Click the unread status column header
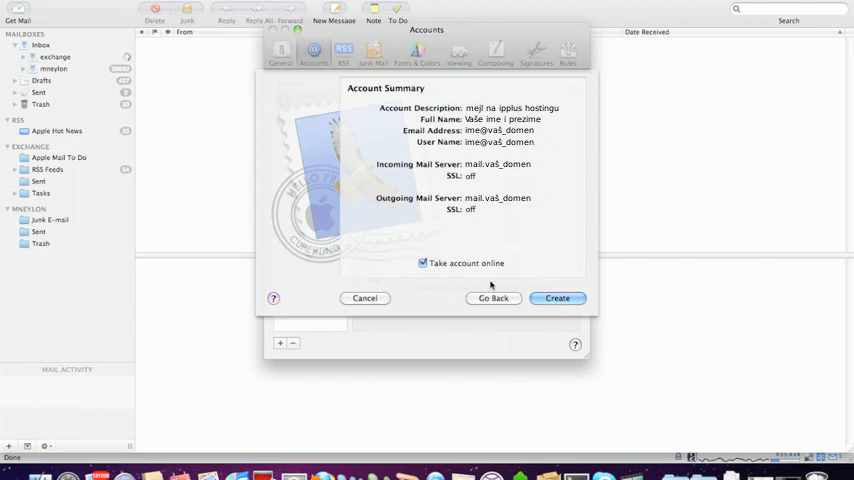 click(x=142, y=32)
